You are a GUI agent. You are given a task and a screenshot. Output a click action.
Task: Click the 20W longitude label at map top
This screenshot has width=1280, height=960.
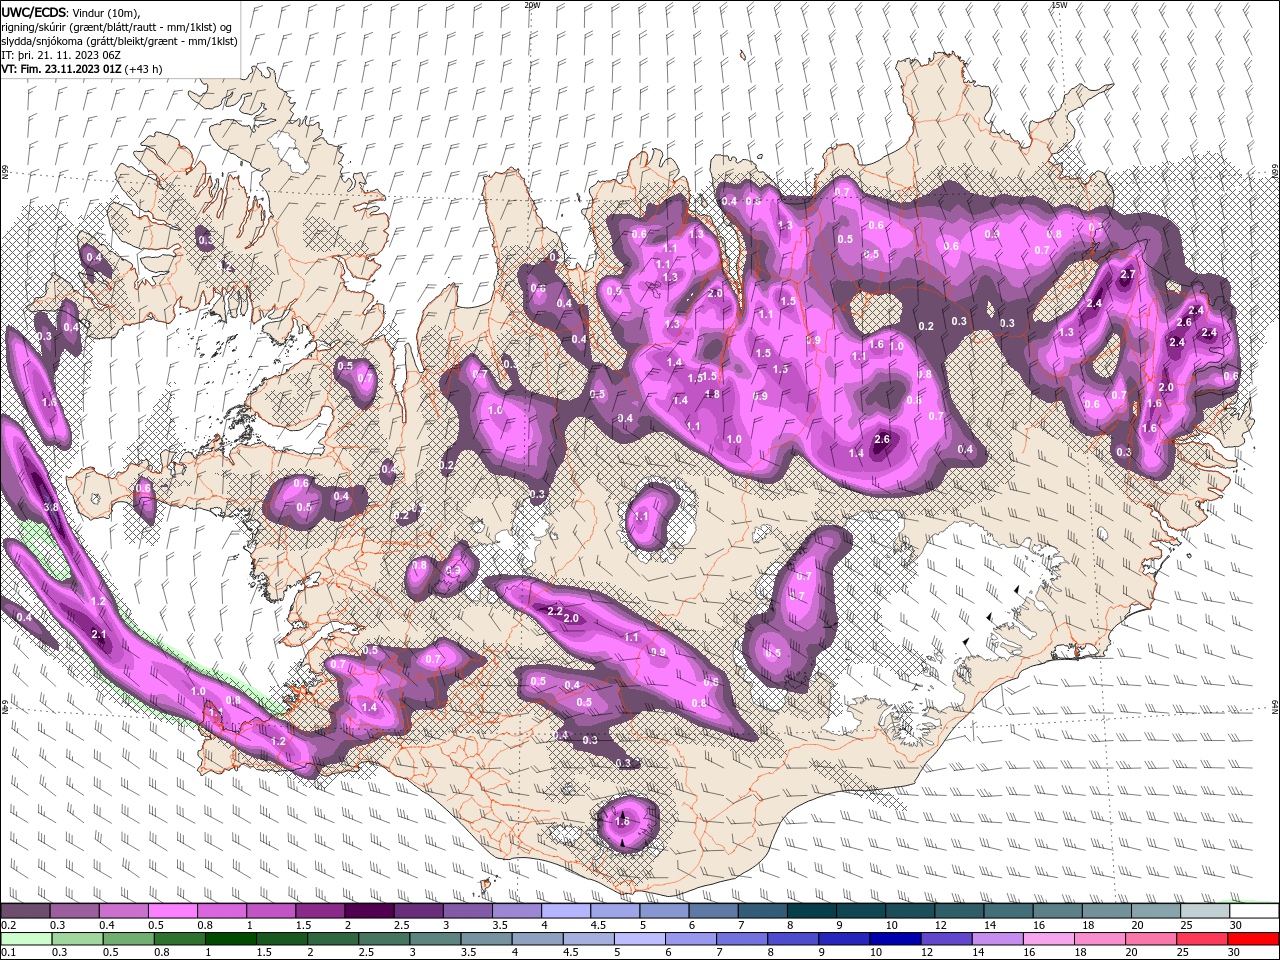tap(532, 5)
